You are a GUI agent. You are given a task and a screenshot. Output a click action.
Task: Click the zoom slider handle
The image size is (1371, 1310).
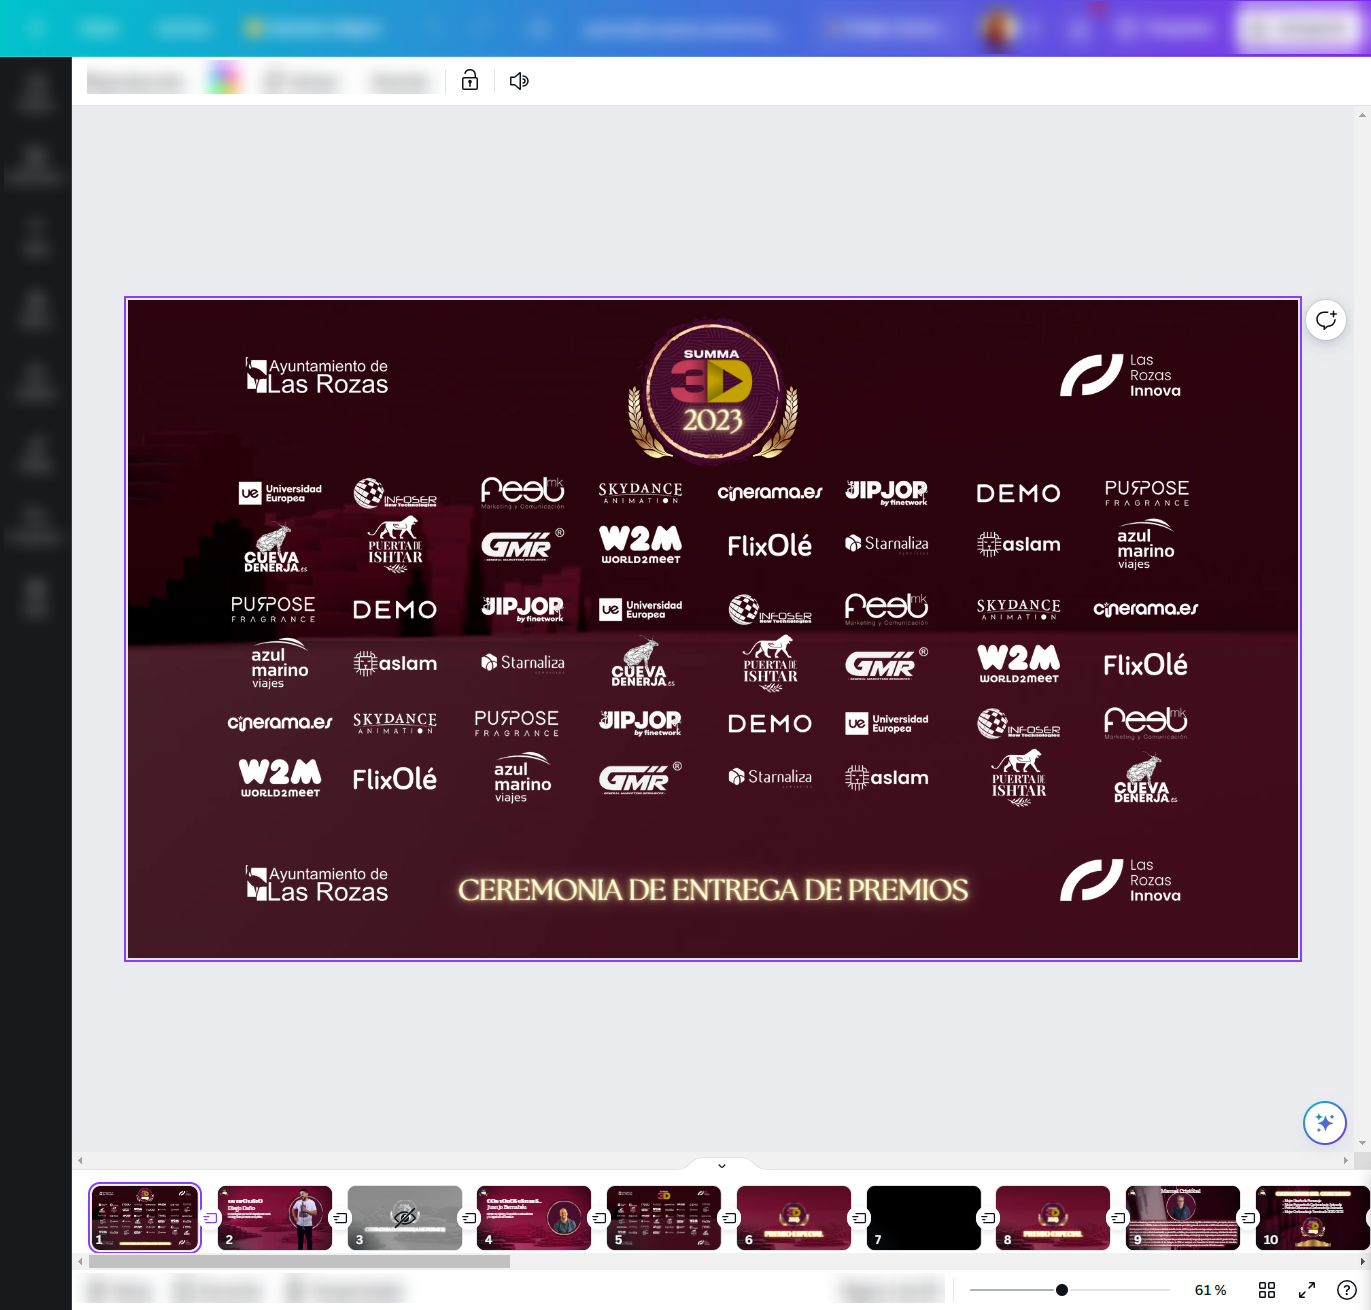point(1062,1290)
